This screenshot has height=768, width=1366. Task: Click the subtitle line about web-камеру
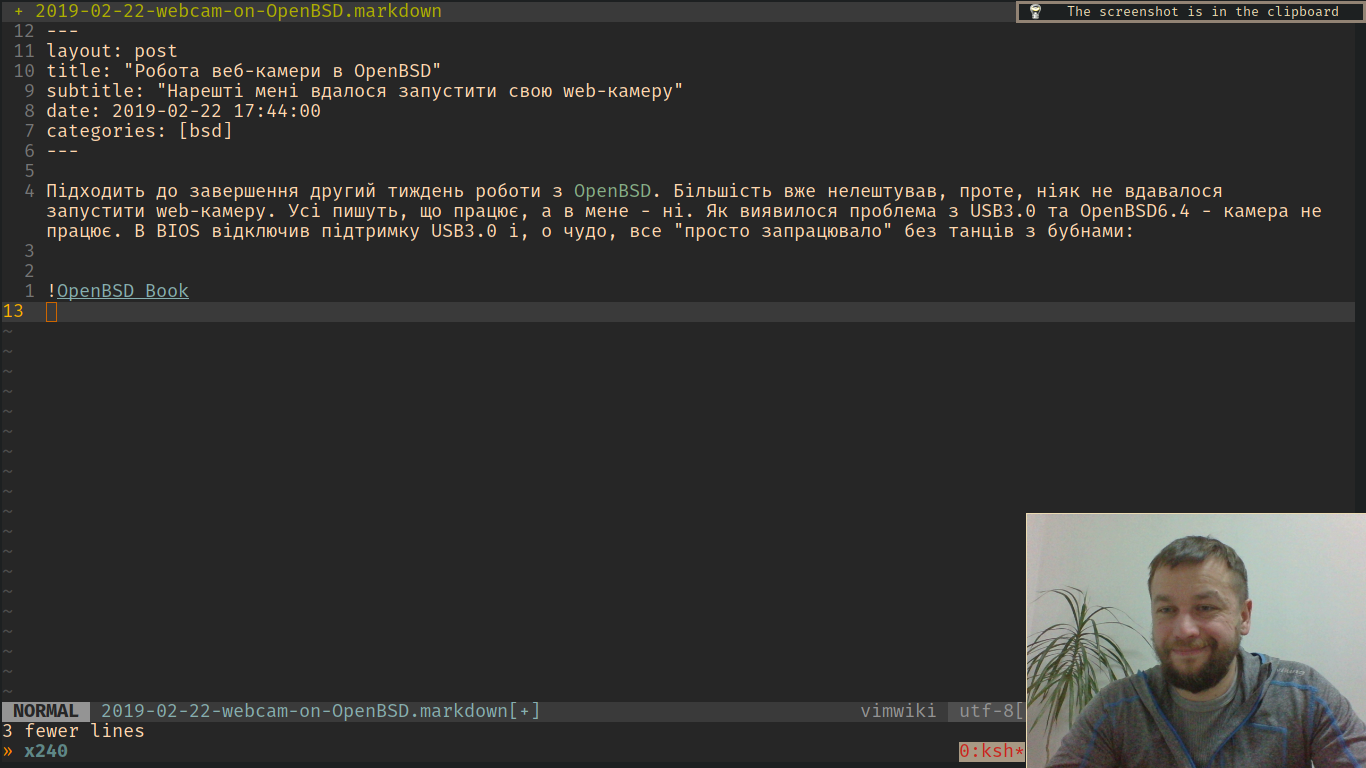pyautogui.click(x=365, y=91)
